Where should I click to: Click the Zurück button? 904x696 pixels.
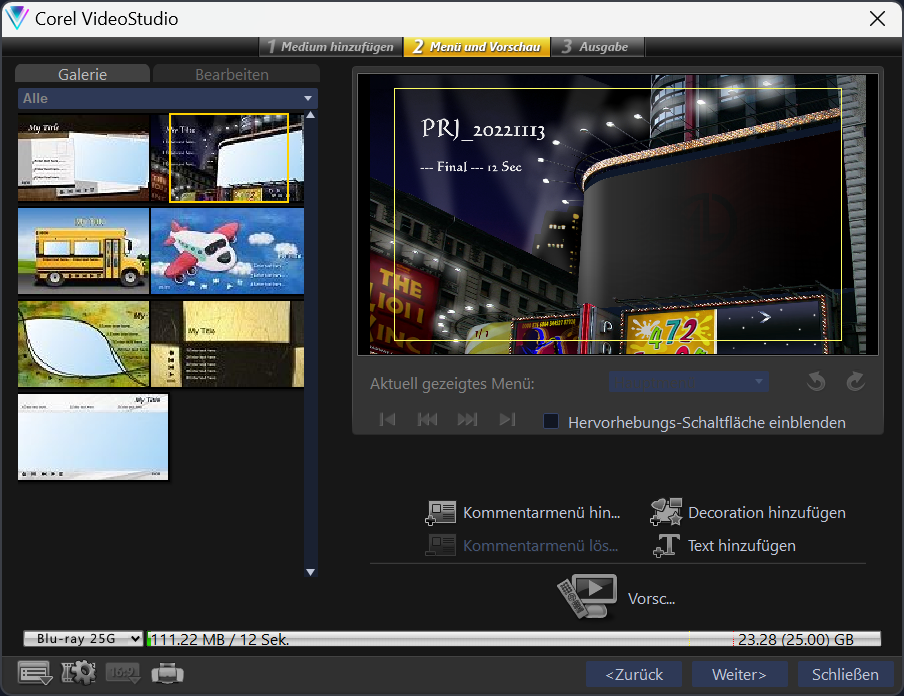634,674
